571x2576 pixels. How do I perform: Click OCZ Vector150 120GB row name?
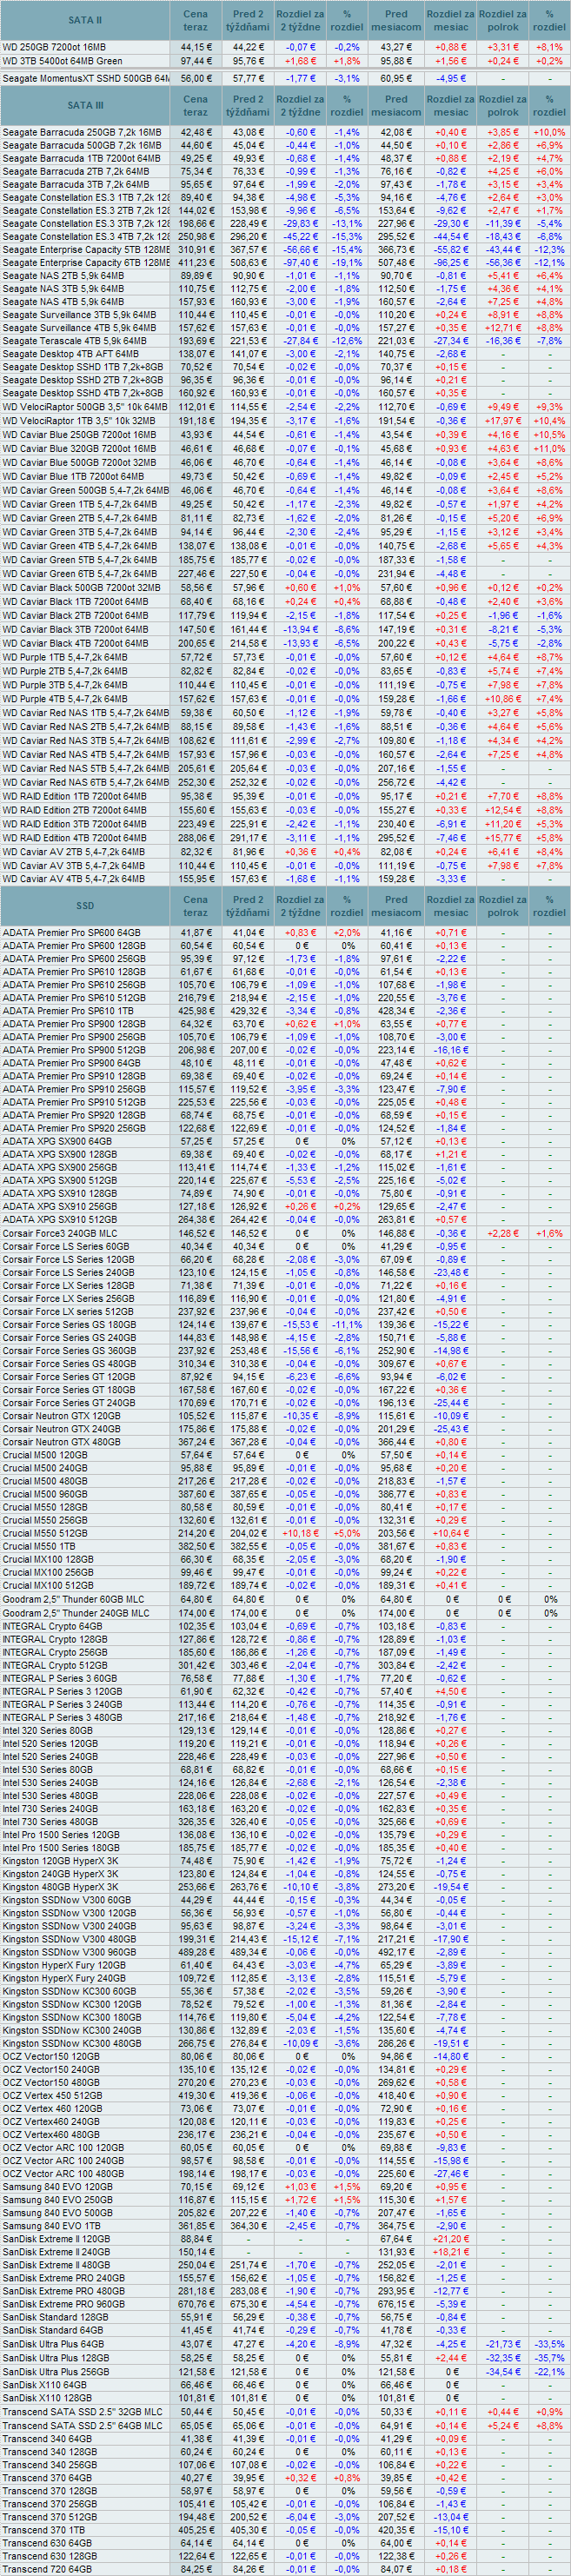51,2057
